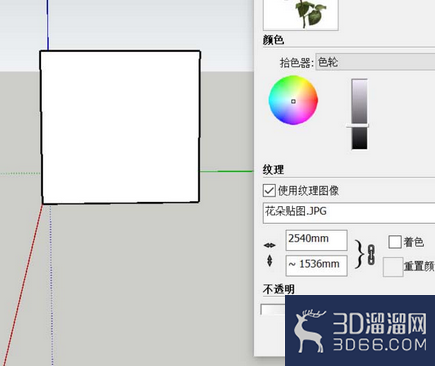The width and height of the screenshot is (435, 366).
Task: Click the 颜色 section heading
Action: (x=273, y=40)
